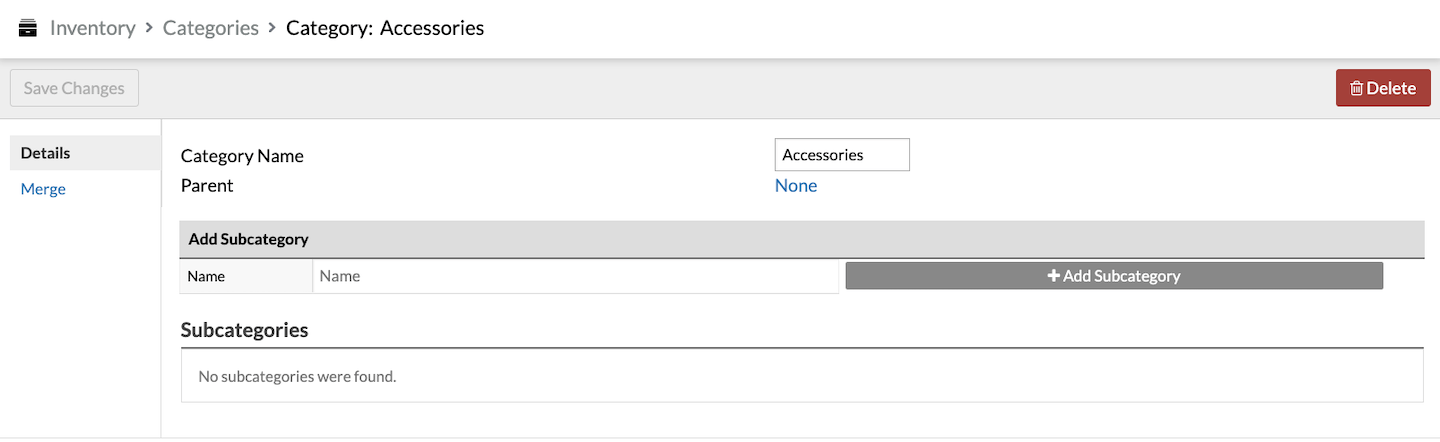Click the Save Changes button
Viewport: 1440px width, 442px height.
(x=74, y=88)
